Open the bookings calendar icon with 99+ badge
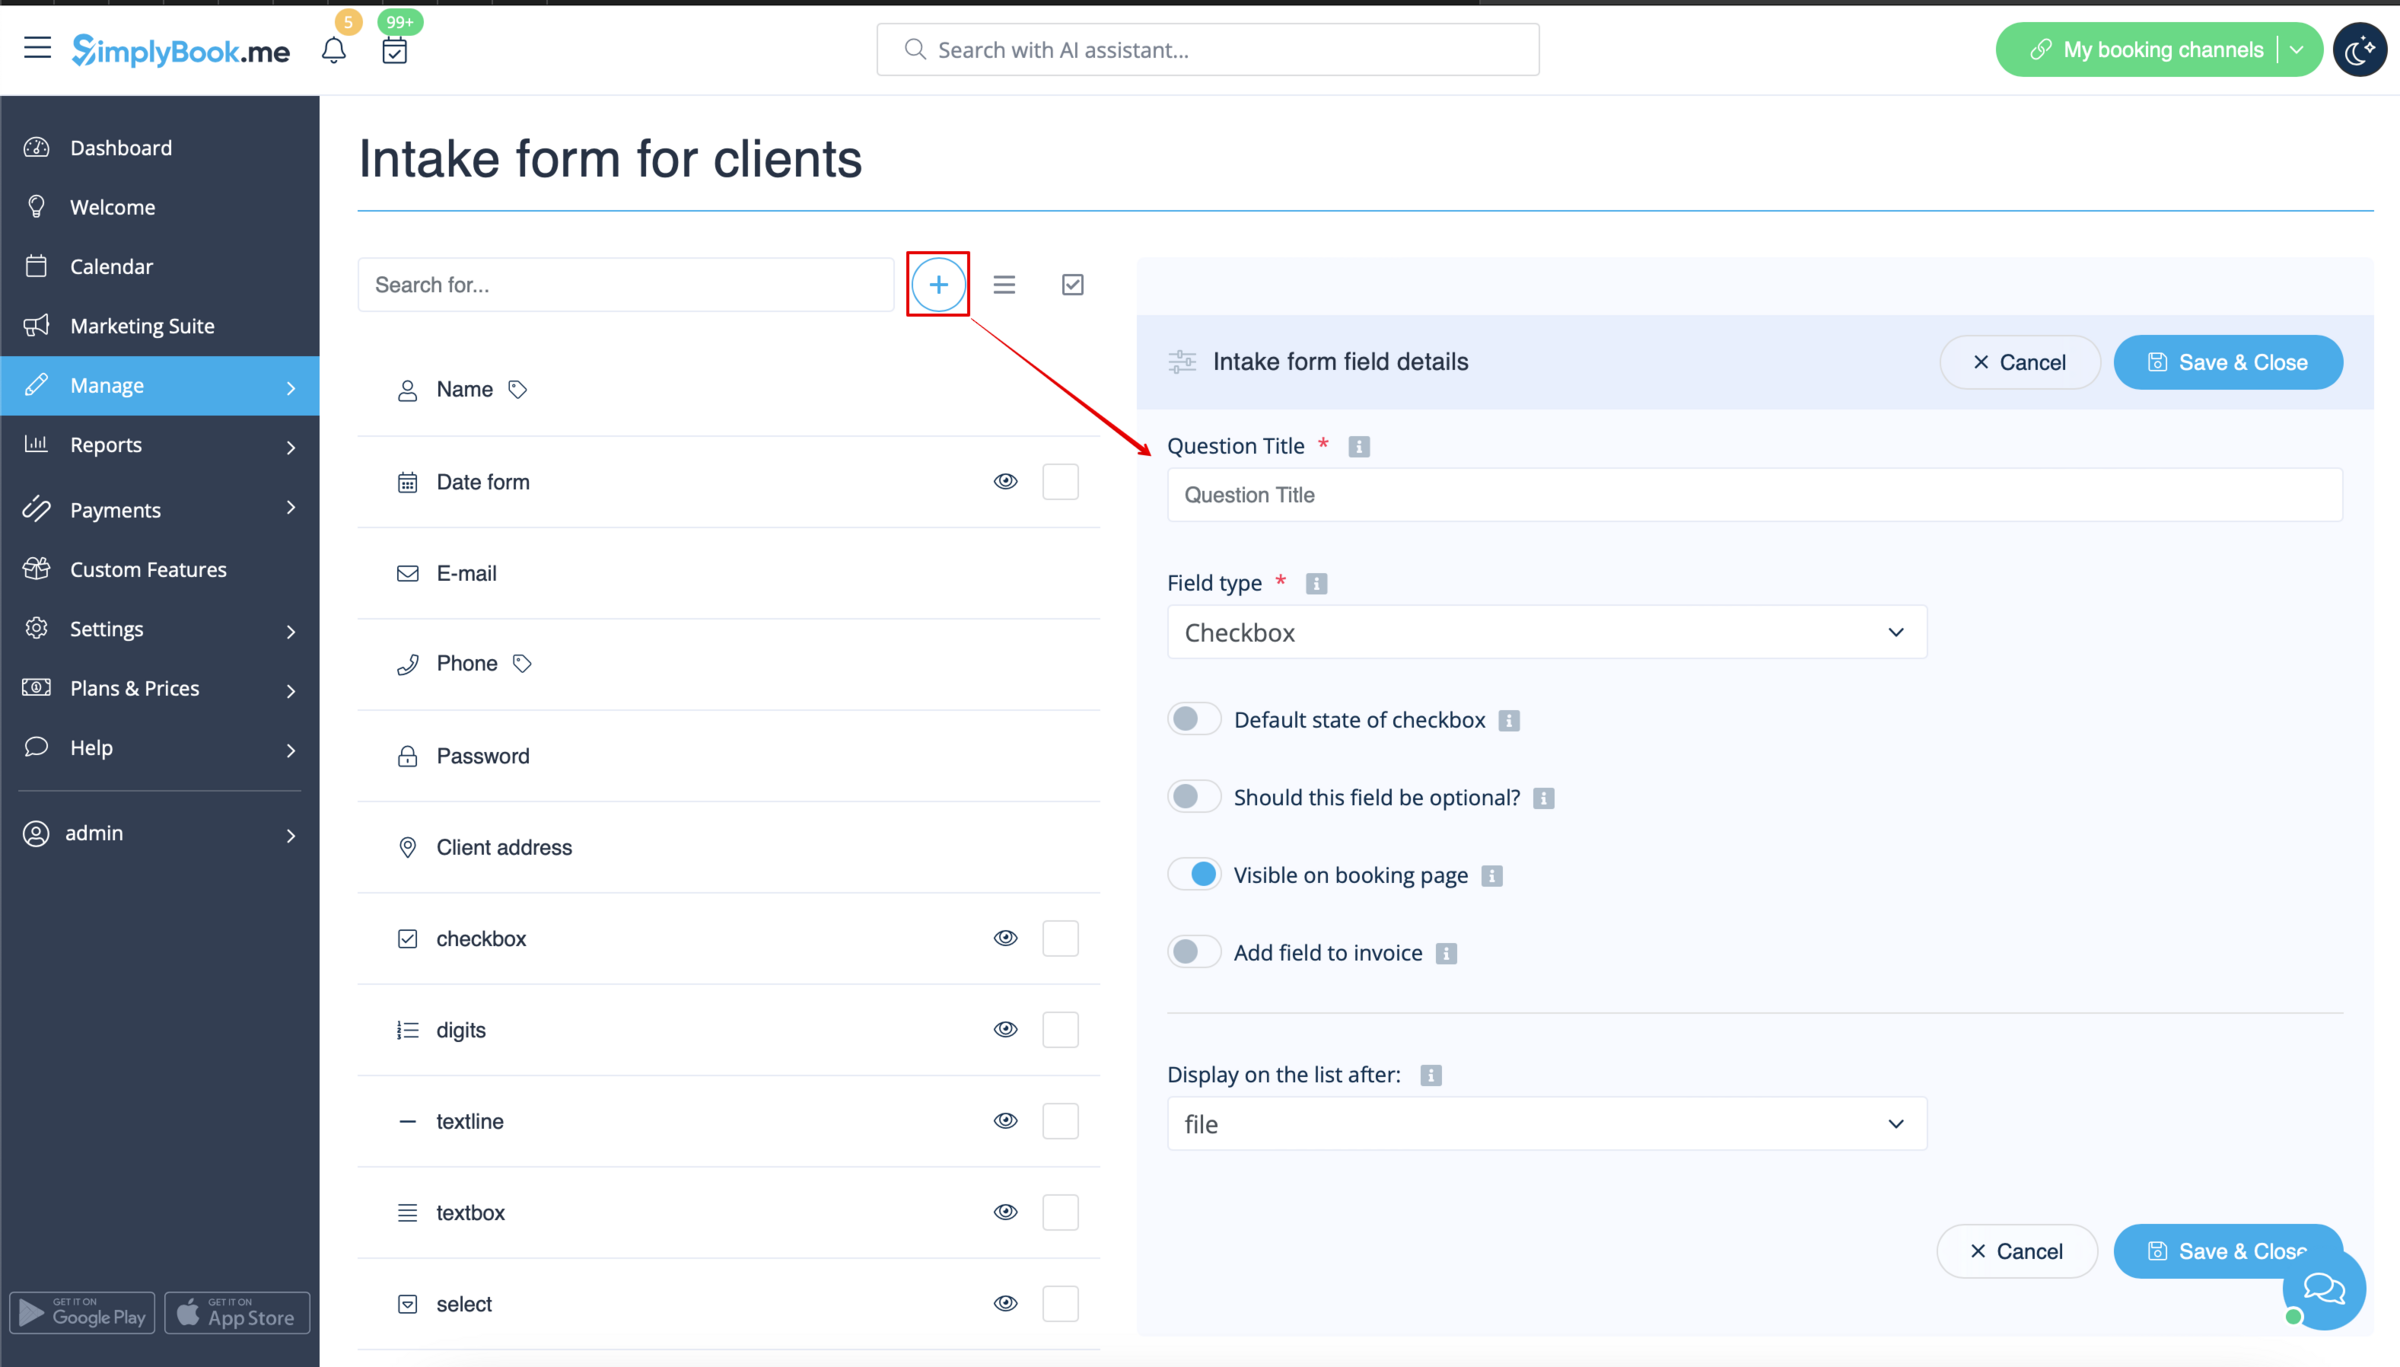The height and width of the screenshot is (1367, 2400). (x=394, y=49)
